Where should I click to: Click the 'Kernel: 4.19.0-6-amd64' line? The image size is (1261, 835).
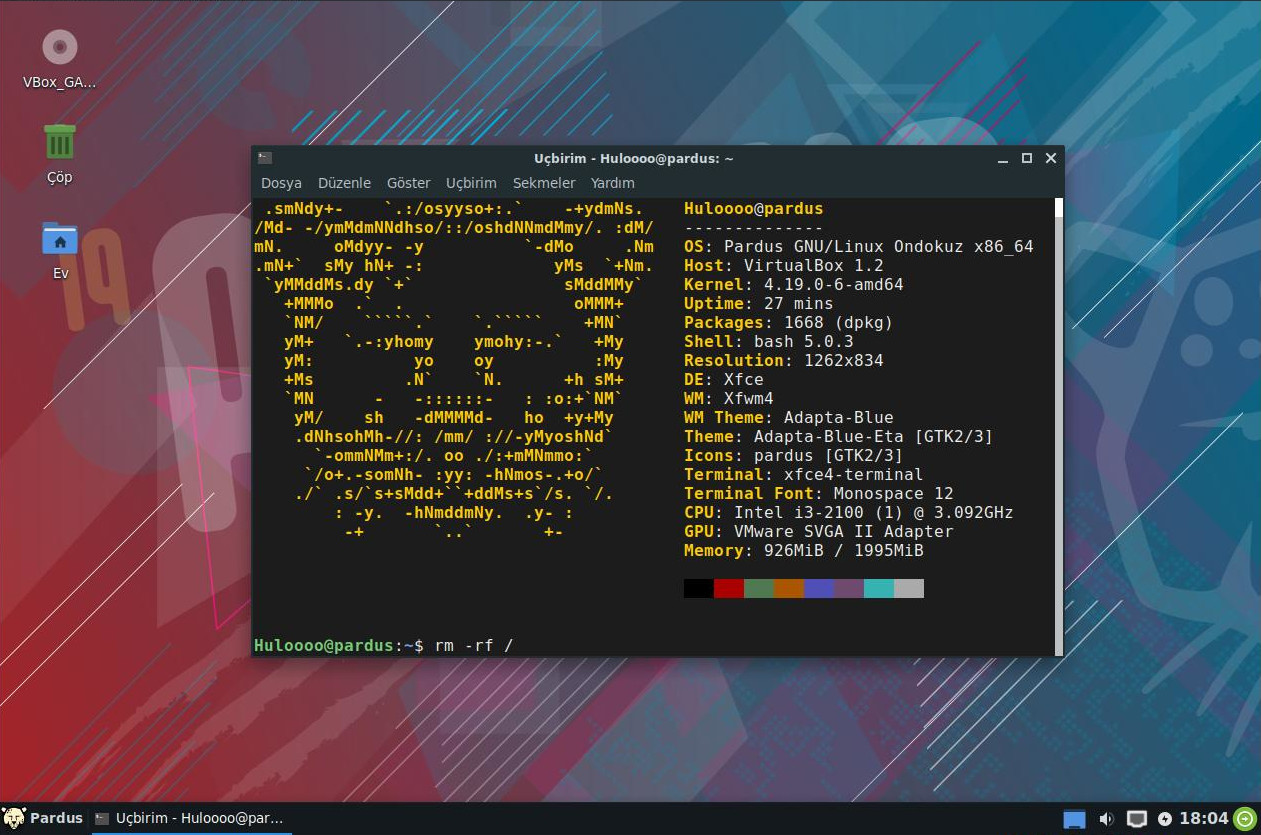coord(794,285)
